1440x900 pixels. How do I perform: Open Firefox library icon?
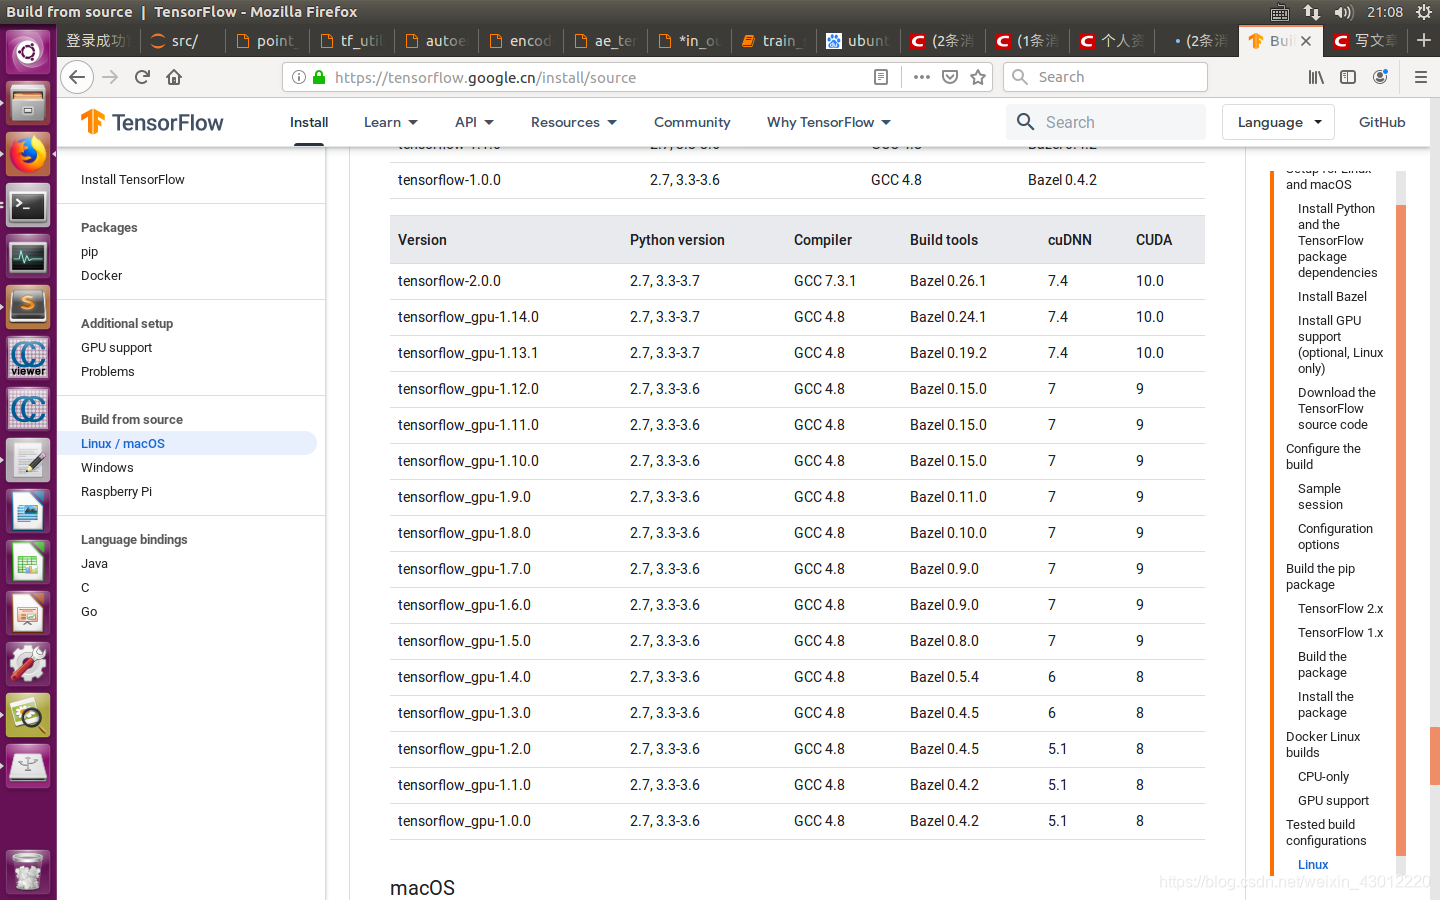1316,77
